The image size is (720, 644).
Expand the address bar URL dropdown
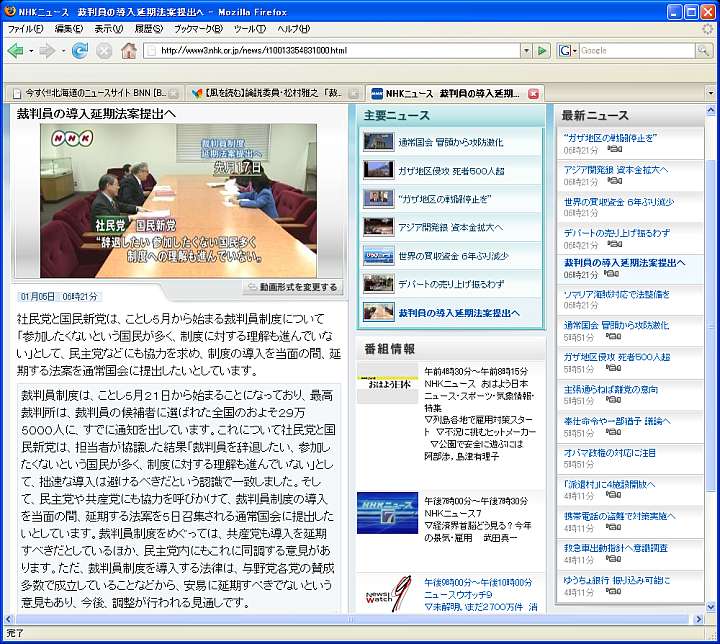pos(525,50)
